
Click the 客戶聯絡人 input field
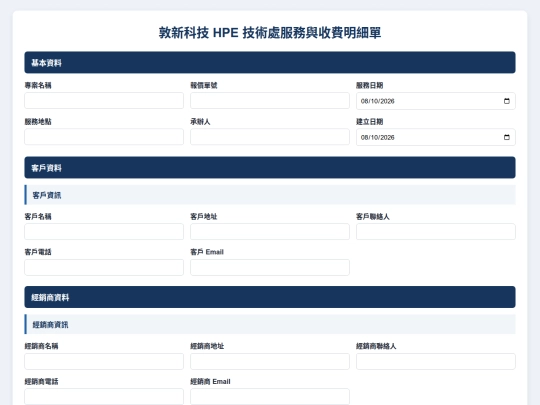(x=436, y=231)
